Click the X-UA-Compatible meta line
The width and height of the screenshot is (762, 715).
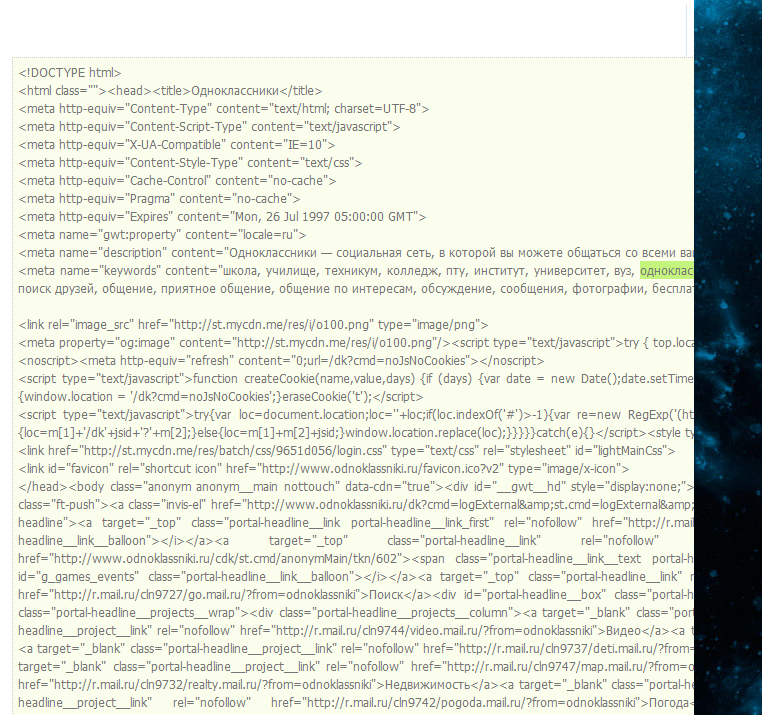click(177, 145)
